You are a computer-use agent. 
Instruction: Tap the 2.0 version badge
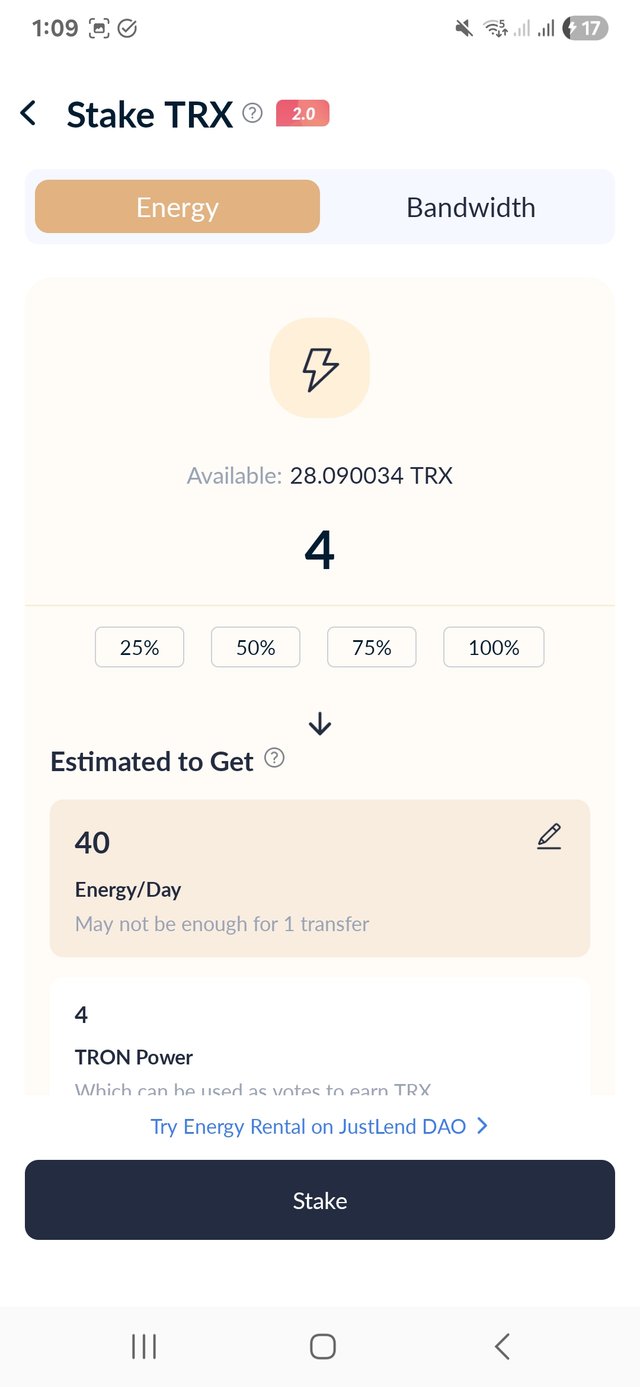pyautogui.click(x=302, y=114)
